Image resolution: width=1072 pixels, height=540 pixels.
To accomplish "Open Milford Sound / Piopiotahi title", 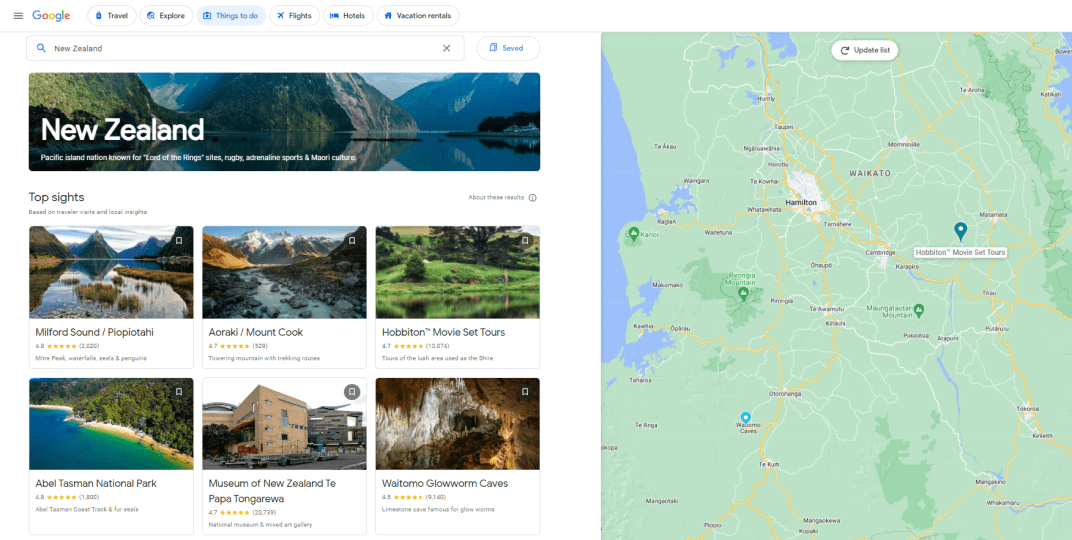I will 94,332.
